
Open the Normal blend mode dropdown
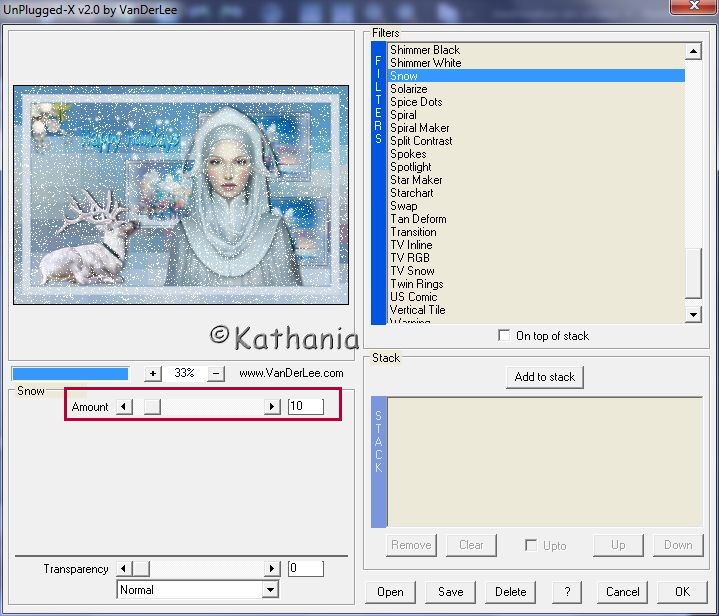[271, 590]
